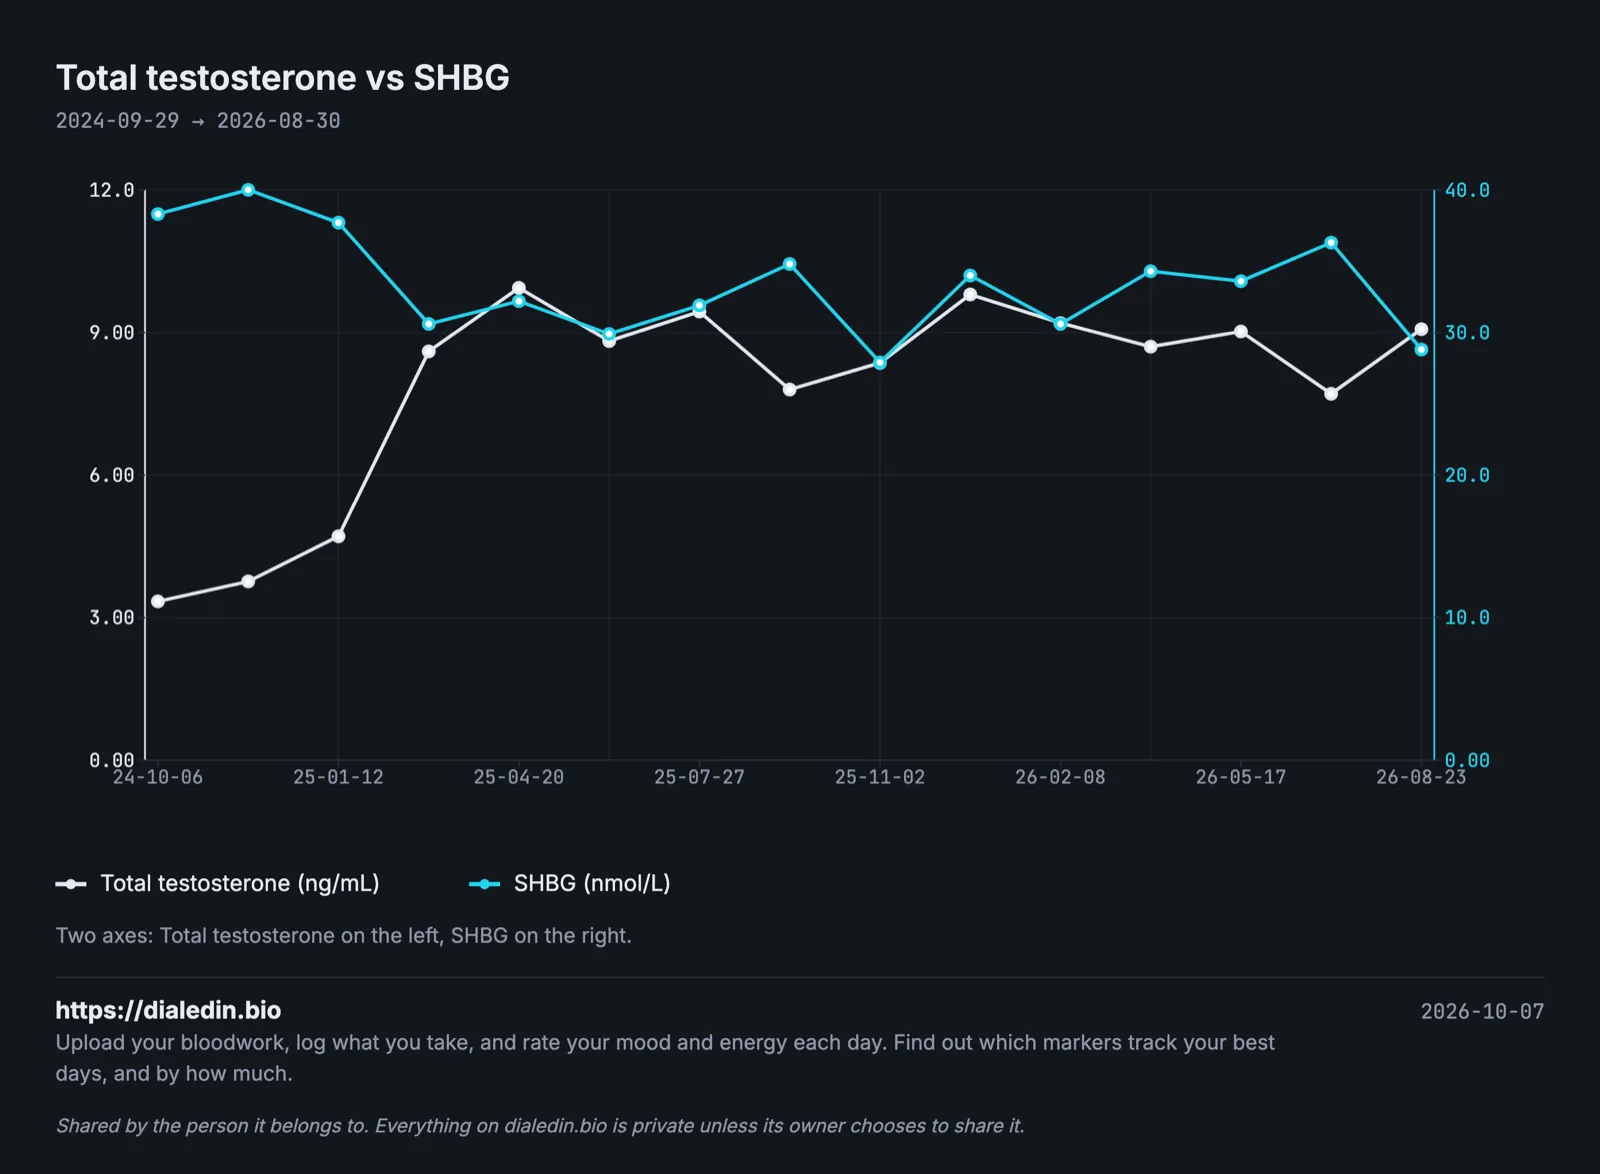Click the 'Two axes' explanatory caption
This screenshot has height=1174, width=1600.
pos(344,936)
